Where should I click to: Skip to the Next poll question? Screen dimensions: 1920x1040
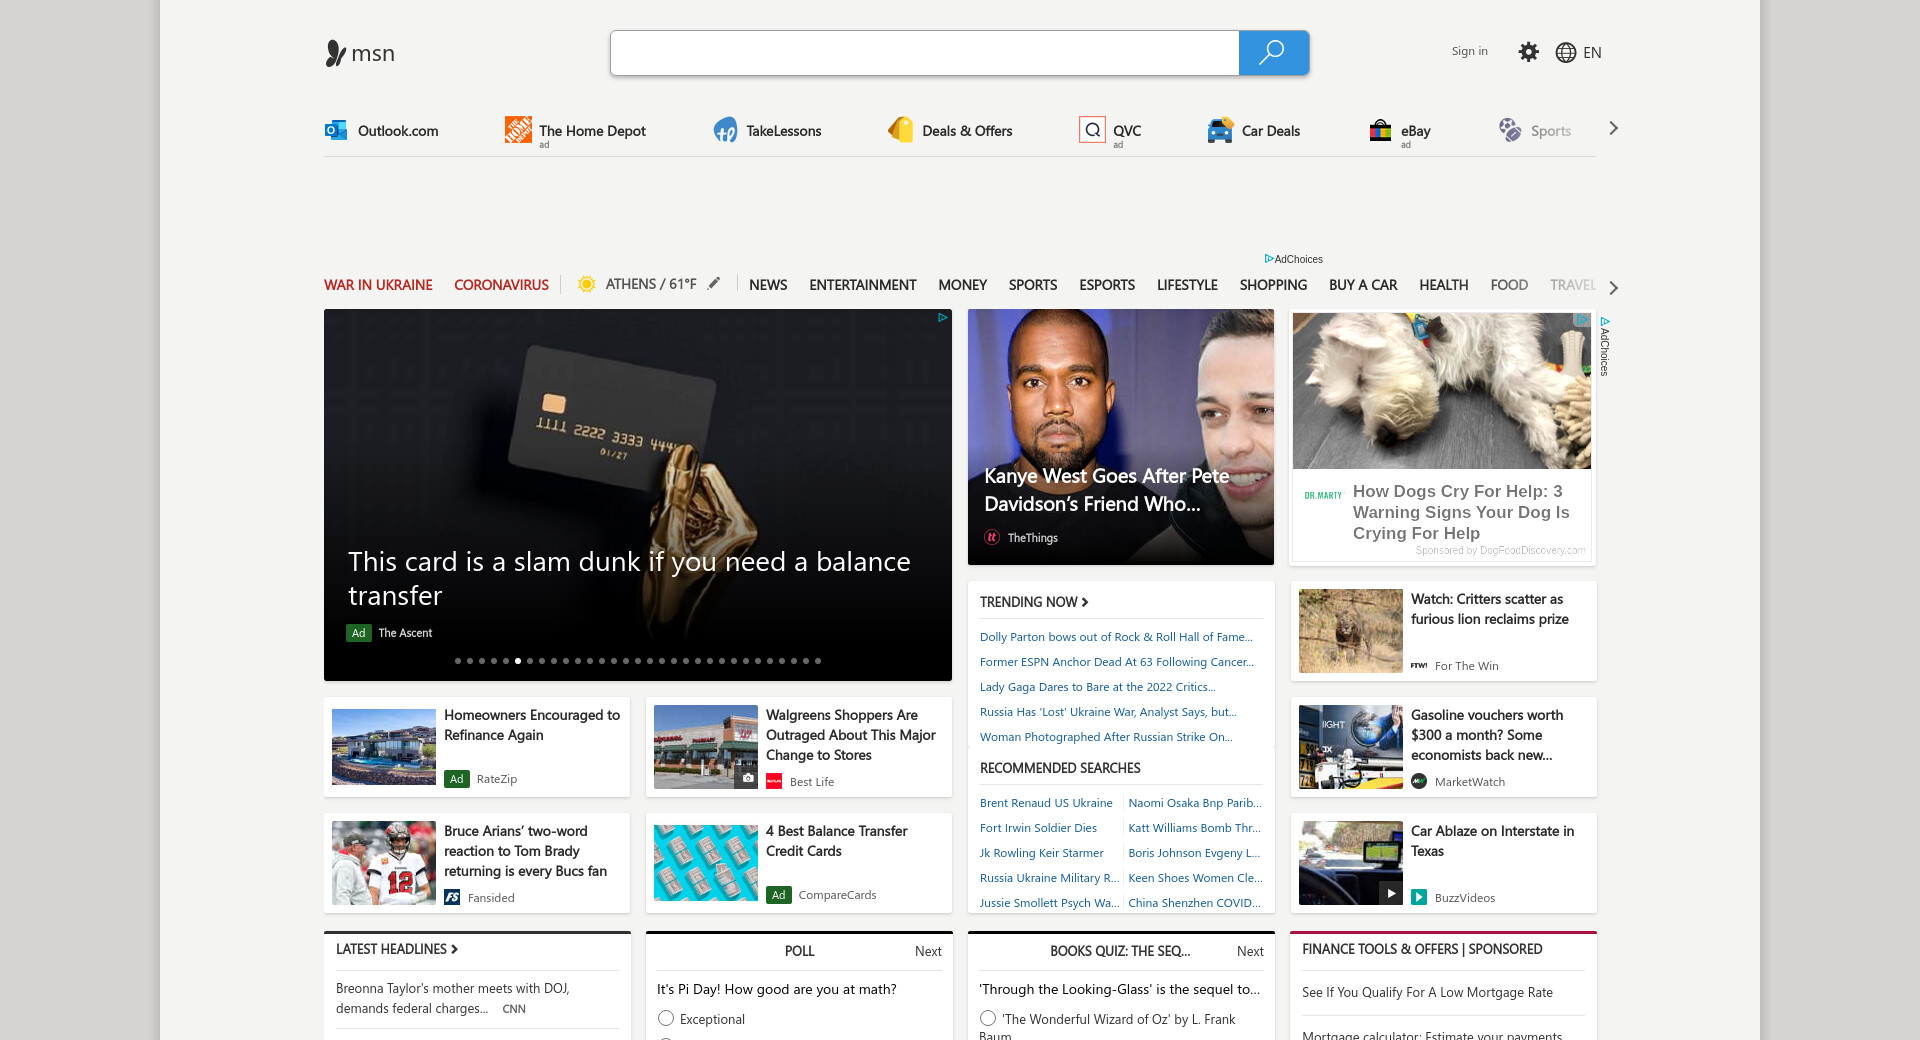click(x=927, y=951)
